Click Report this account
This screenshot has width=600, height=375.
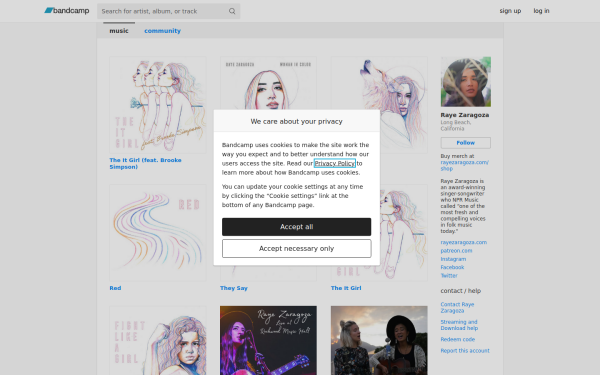[465, 351]
